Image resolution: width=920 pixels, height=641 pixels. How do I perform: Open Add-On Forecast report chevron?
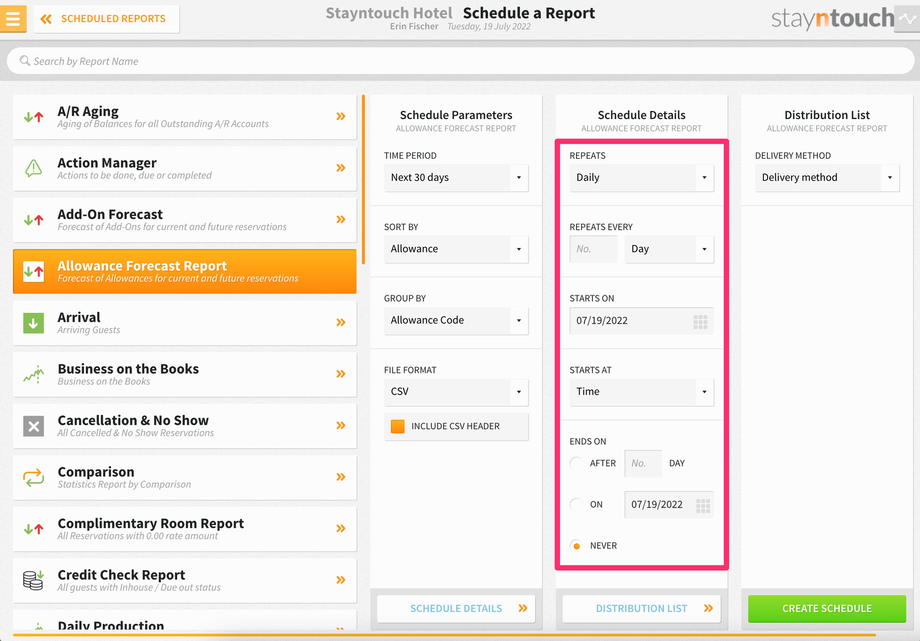341,220
